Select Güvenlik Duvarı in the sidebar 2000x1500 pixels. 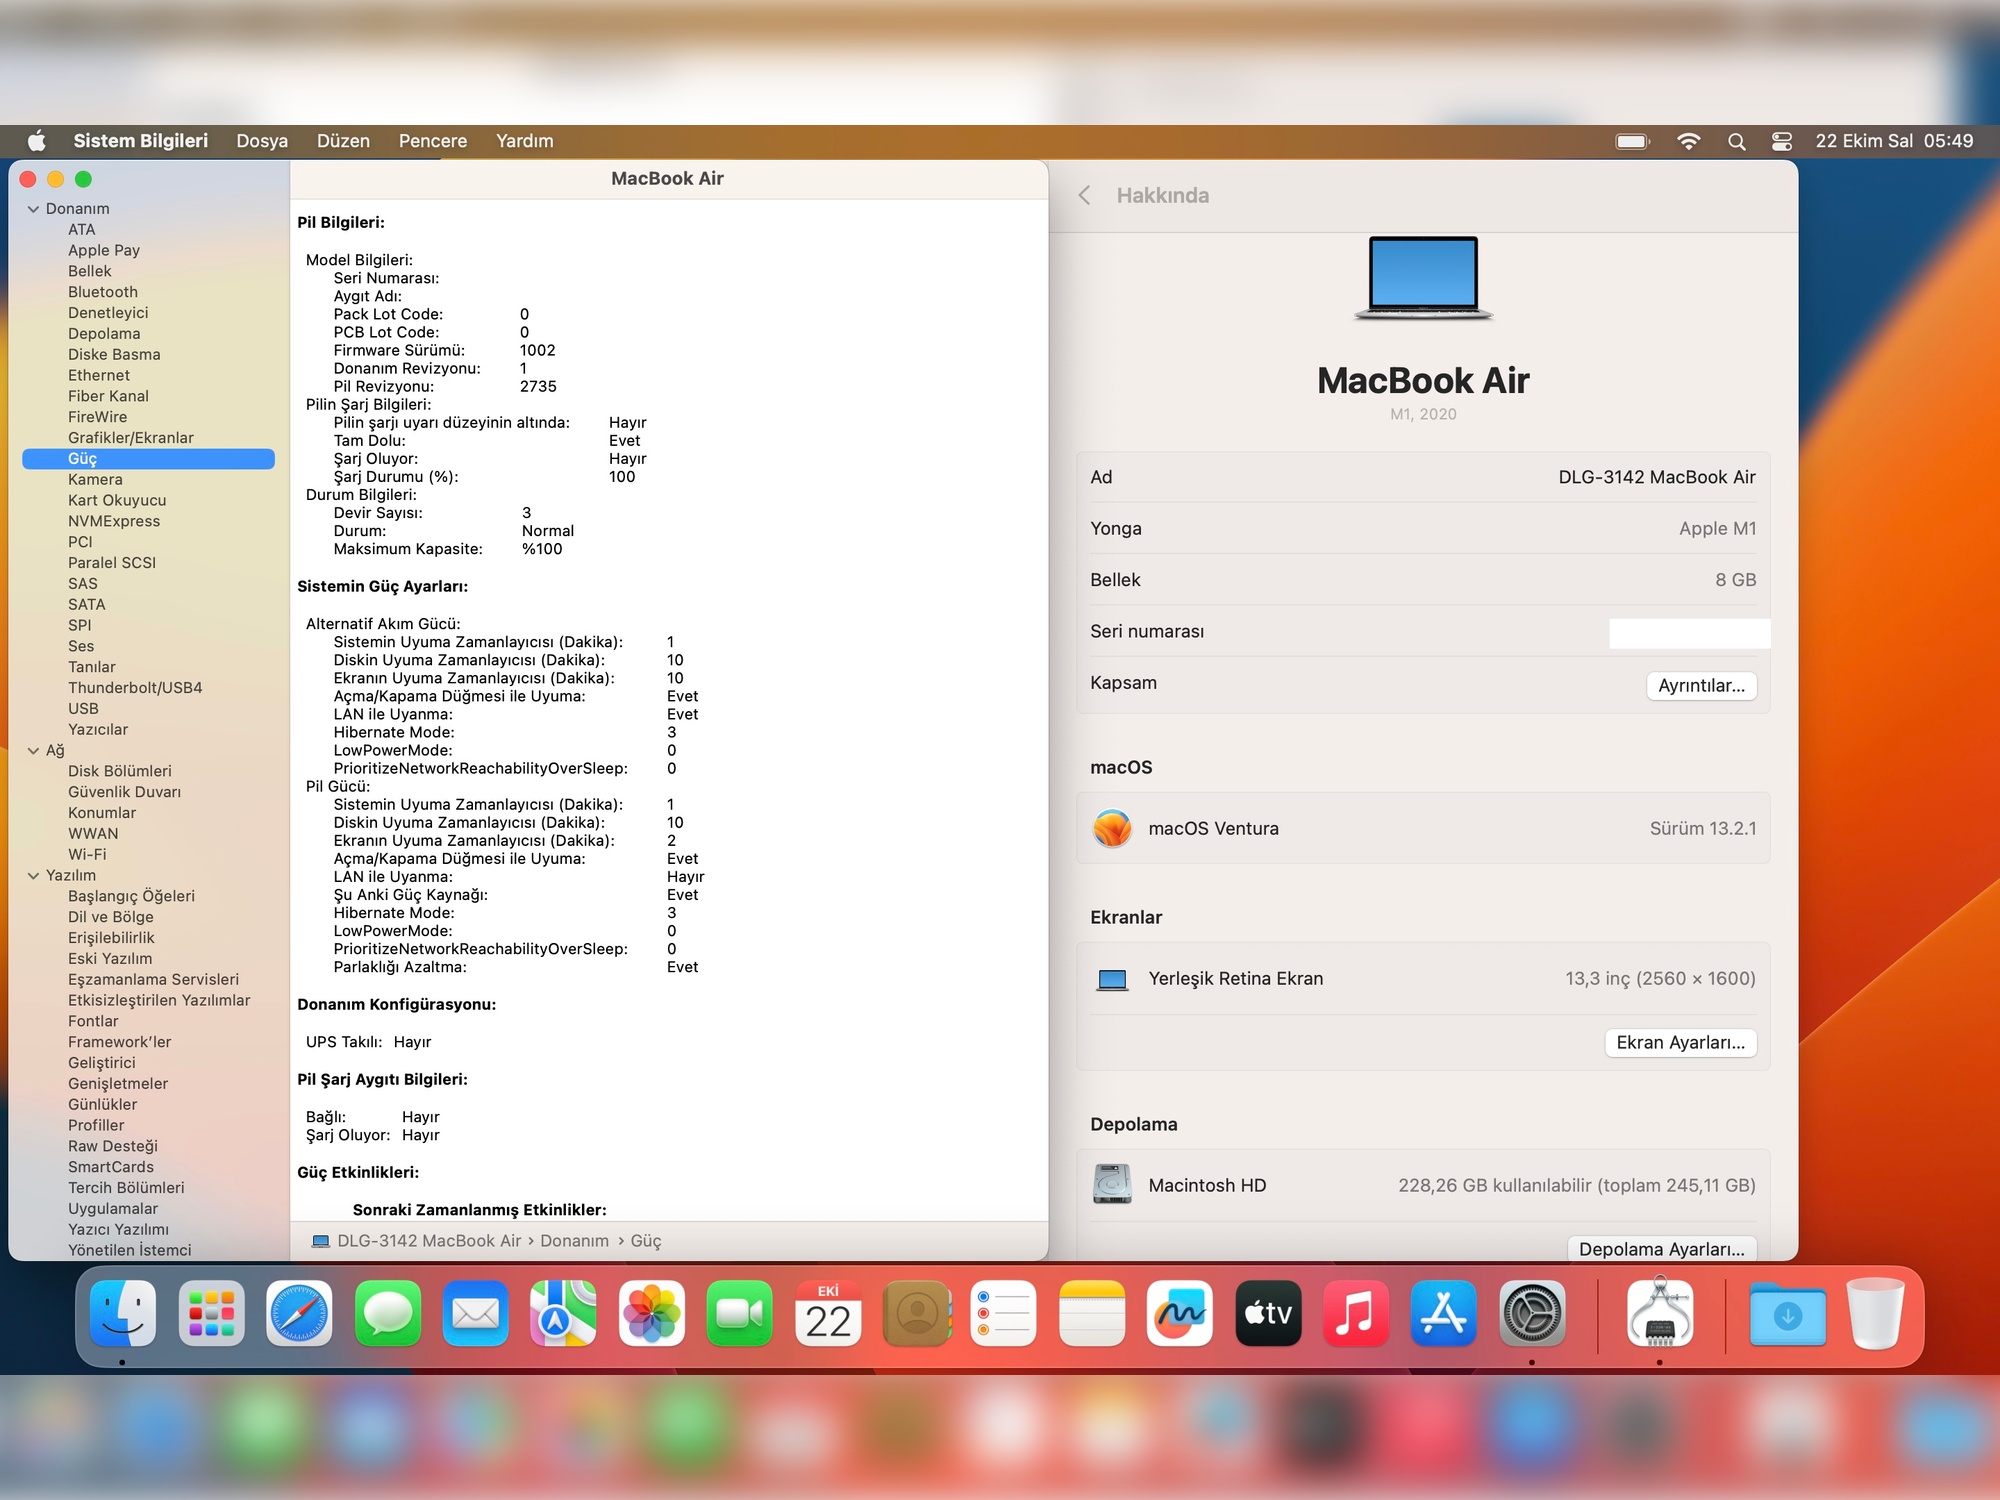coord(125,792)
